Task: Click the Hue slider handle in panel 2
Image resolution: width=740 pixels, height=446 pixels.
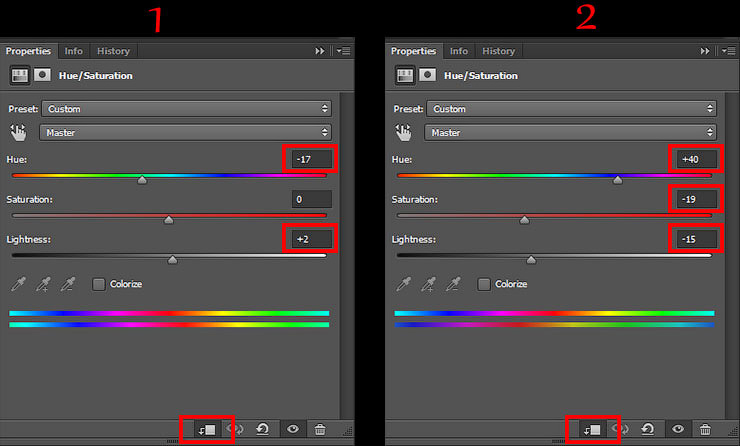Action: (x=617, y=180)
